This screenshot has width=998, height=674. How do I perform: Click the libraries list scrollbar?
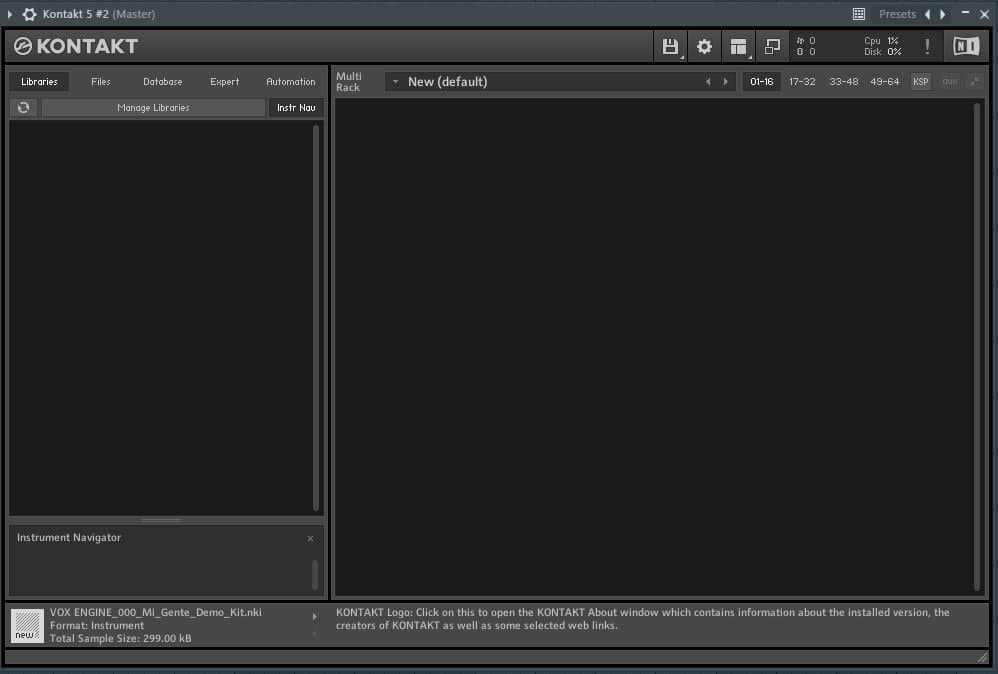point(316,317)
